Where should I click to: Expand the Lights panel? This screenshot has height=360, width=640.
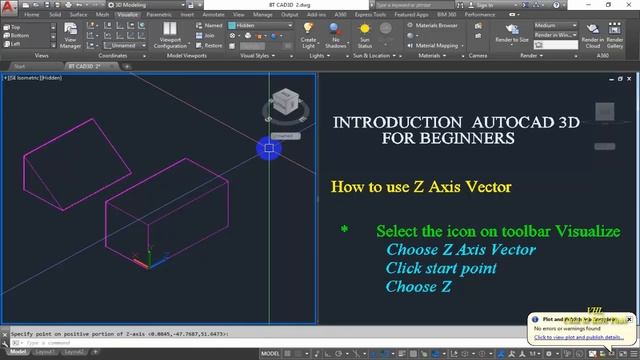(320, 56)
